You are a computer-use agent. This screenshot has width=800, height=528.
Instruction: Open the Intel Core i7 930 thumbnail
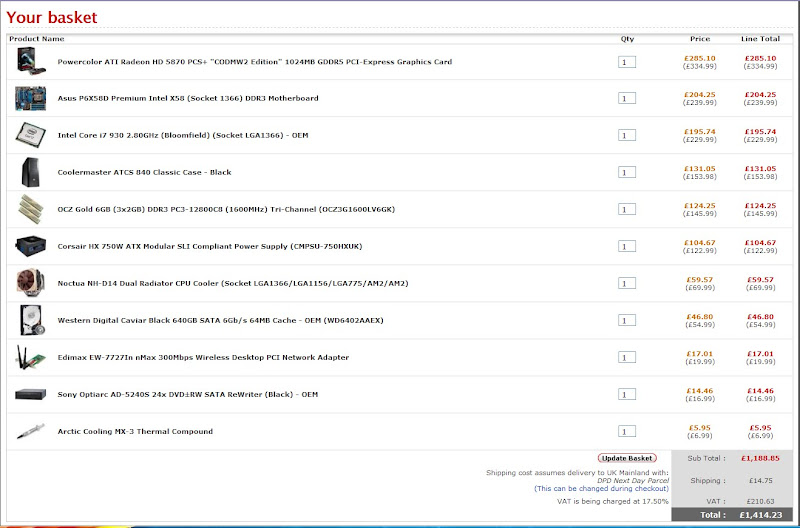coord(30,135)
